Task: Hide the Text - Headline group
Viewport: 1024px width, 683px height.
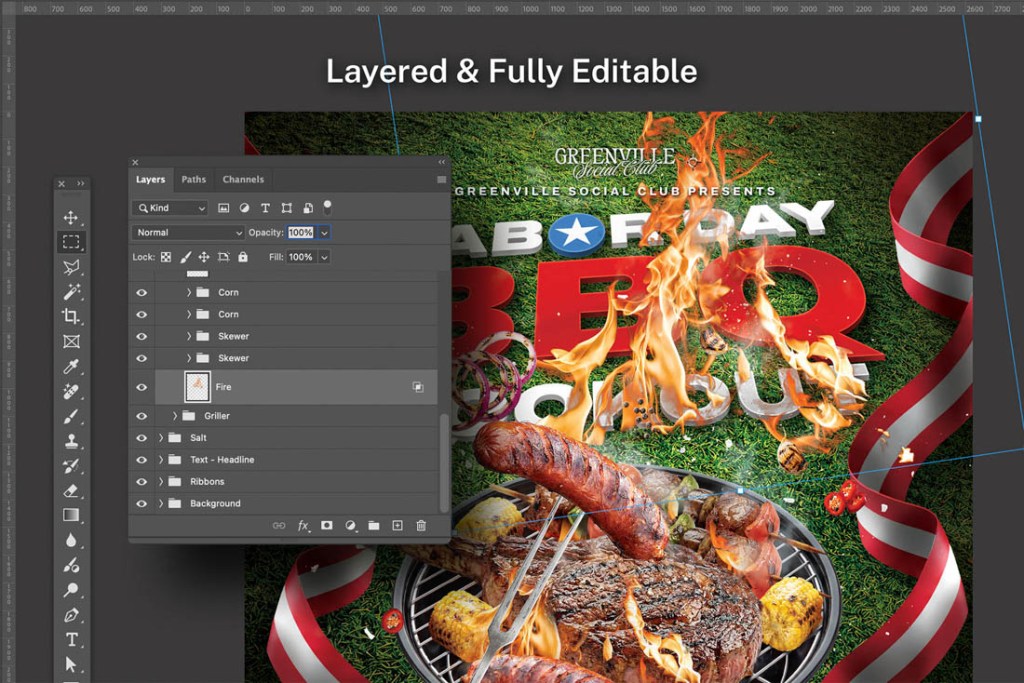Action: click(x=142, y=460)
